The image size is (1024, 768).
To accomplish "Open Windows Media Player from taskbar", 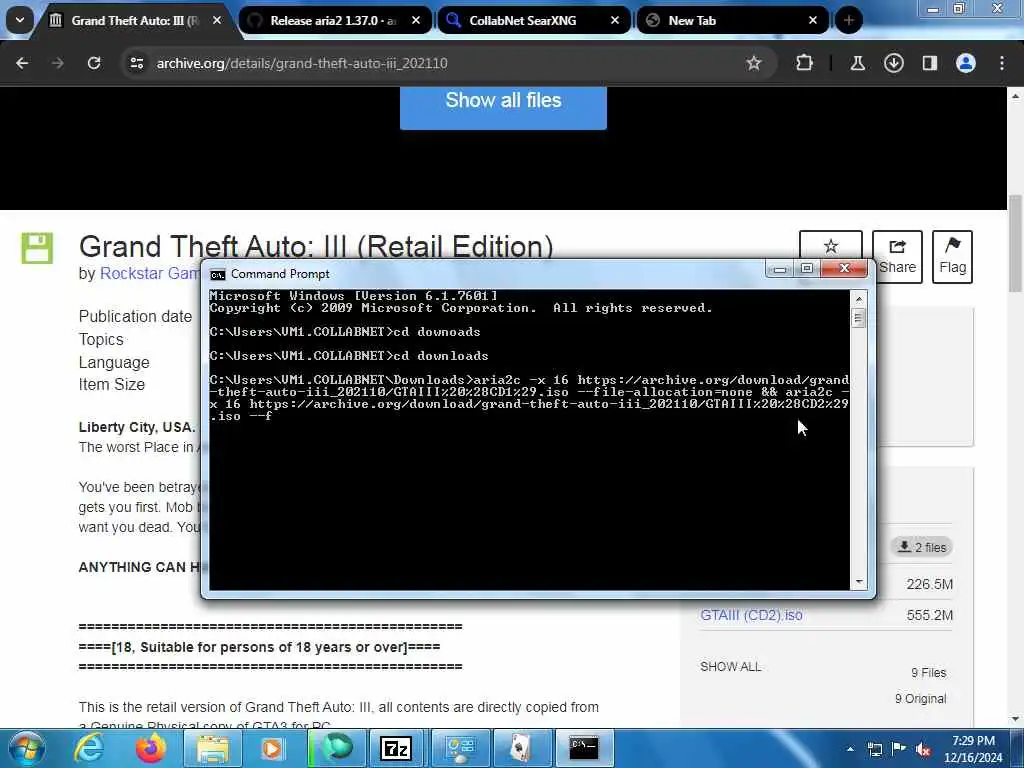I will pyautogui.click(x=273, y=748).
